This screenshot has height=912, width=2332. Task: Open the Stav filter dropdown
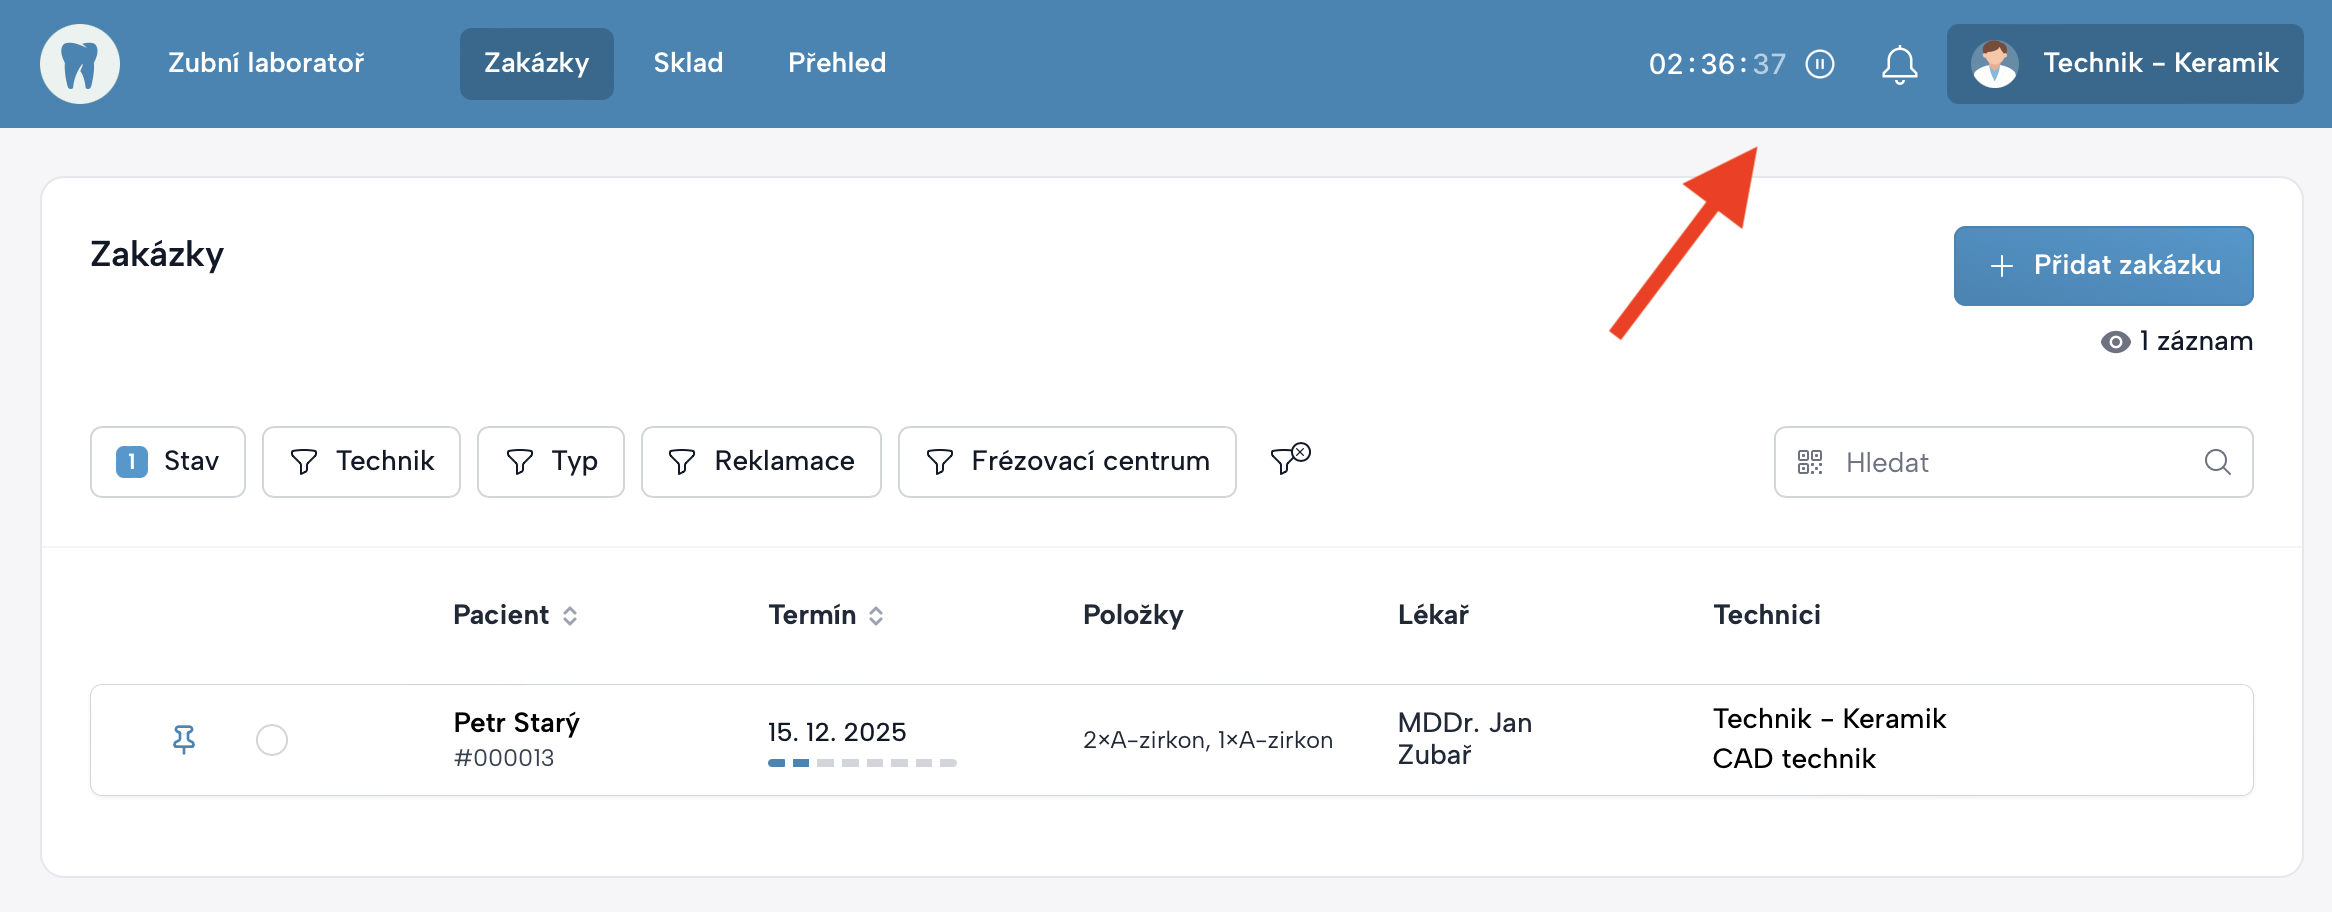click(x=168, y=462)
